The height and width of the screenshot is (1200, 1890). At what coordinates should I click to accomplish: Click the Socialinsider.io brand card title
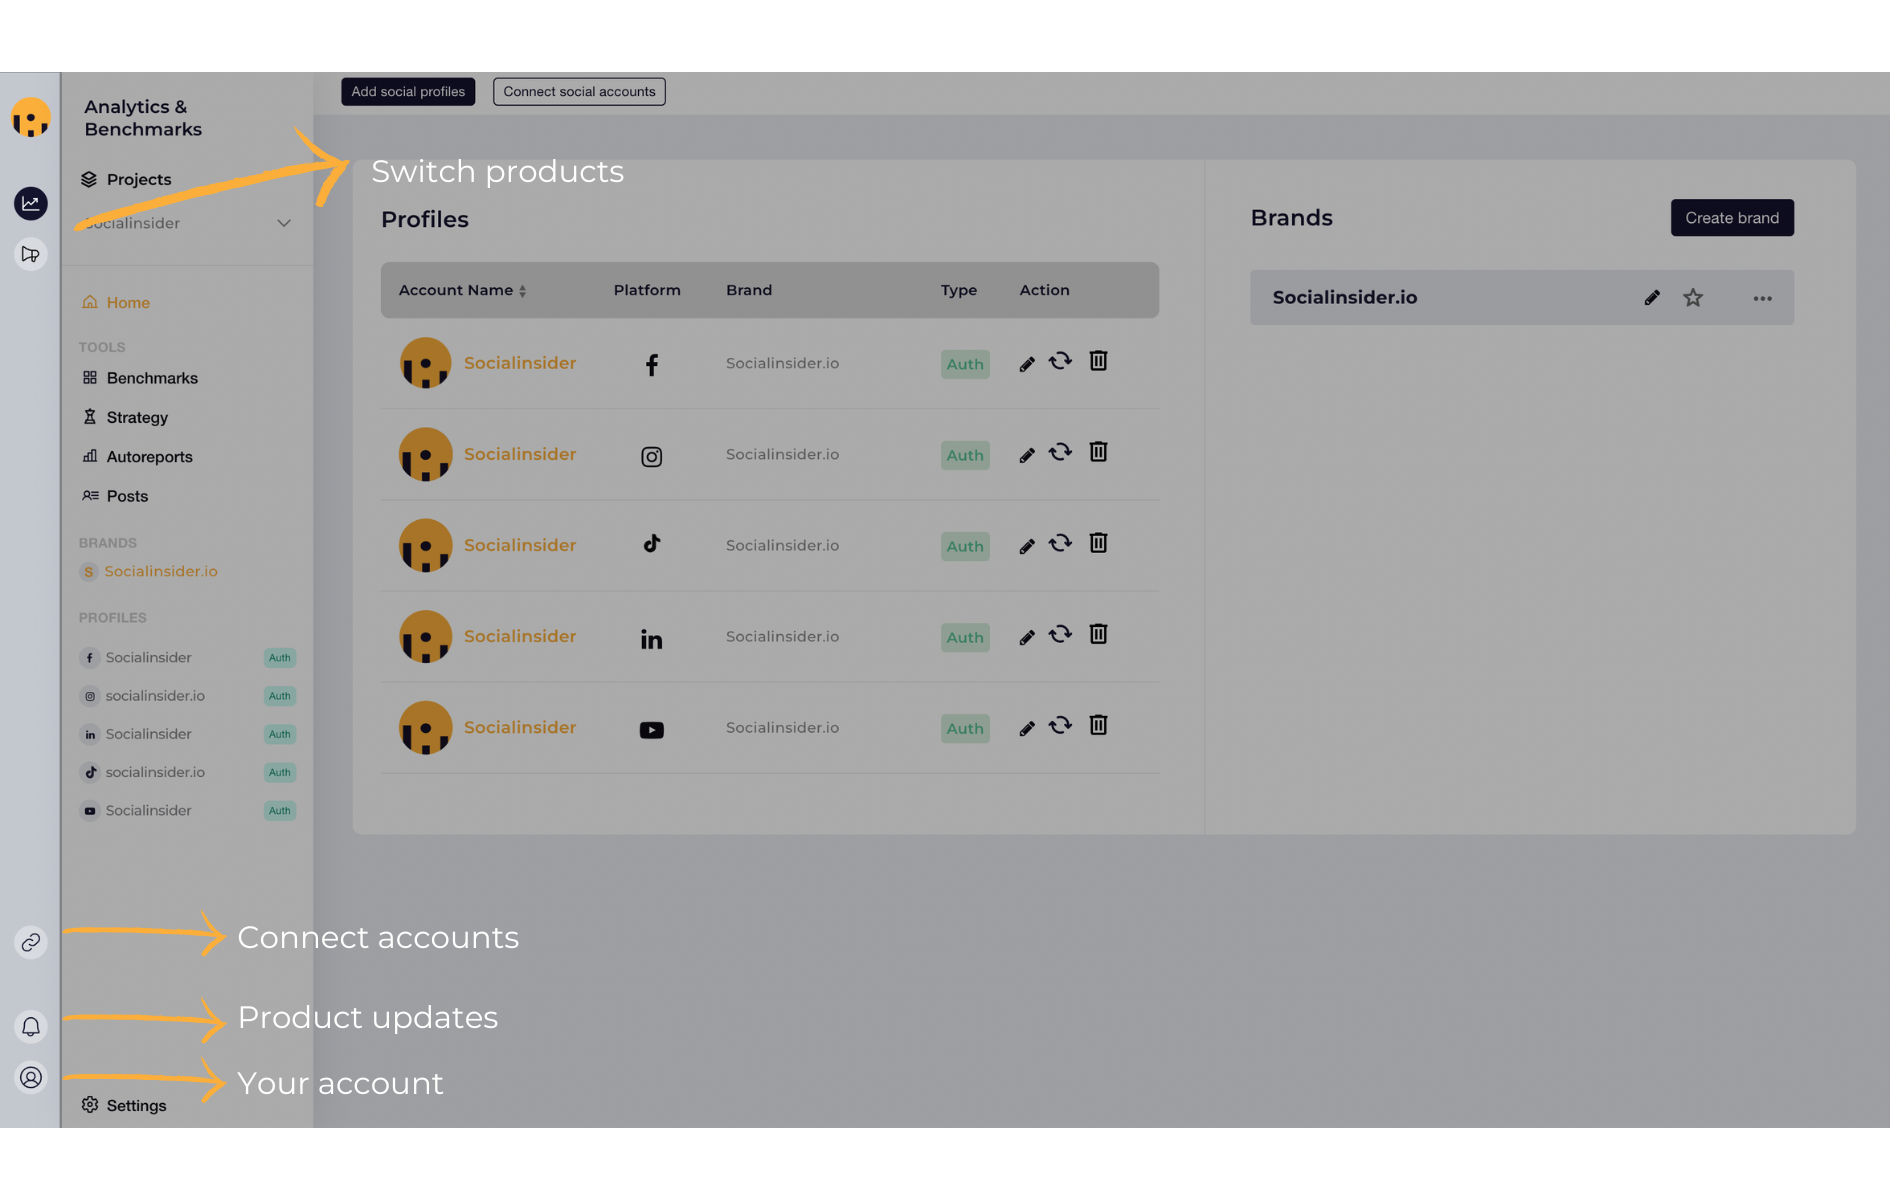(1345, 297)
